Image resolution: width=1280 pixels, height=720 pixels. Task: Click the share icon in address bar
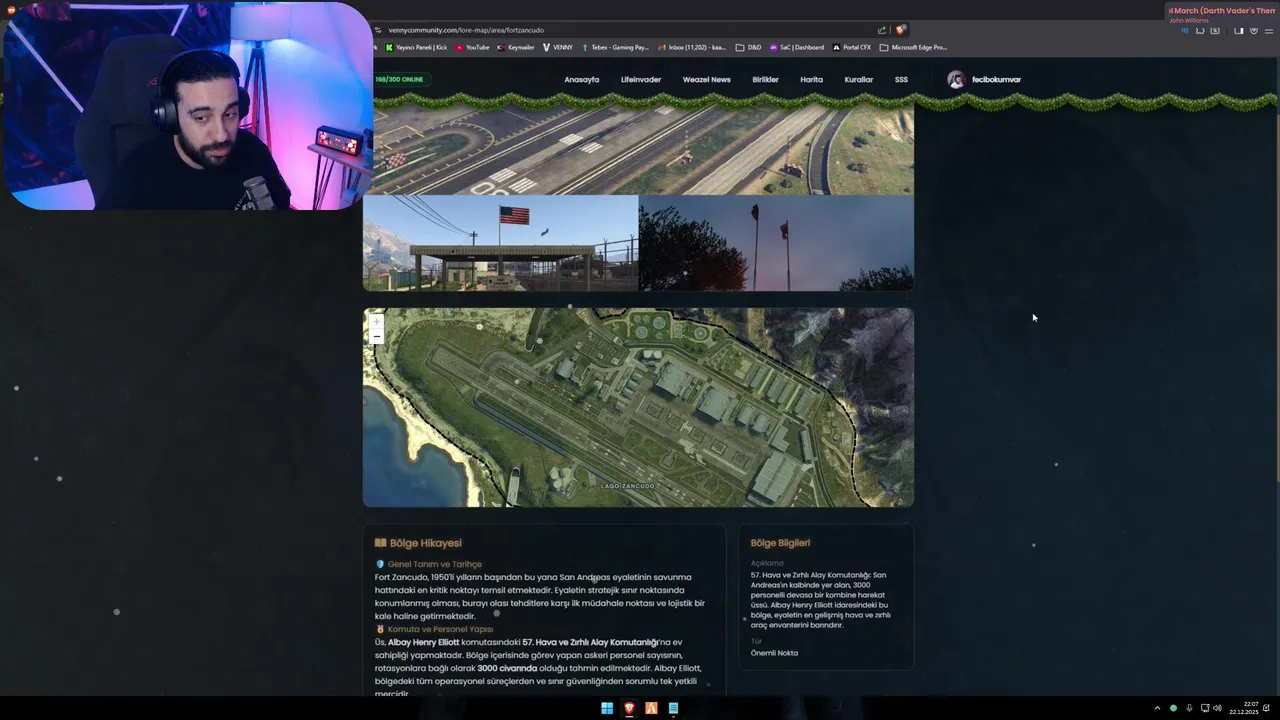pos(882,30)
